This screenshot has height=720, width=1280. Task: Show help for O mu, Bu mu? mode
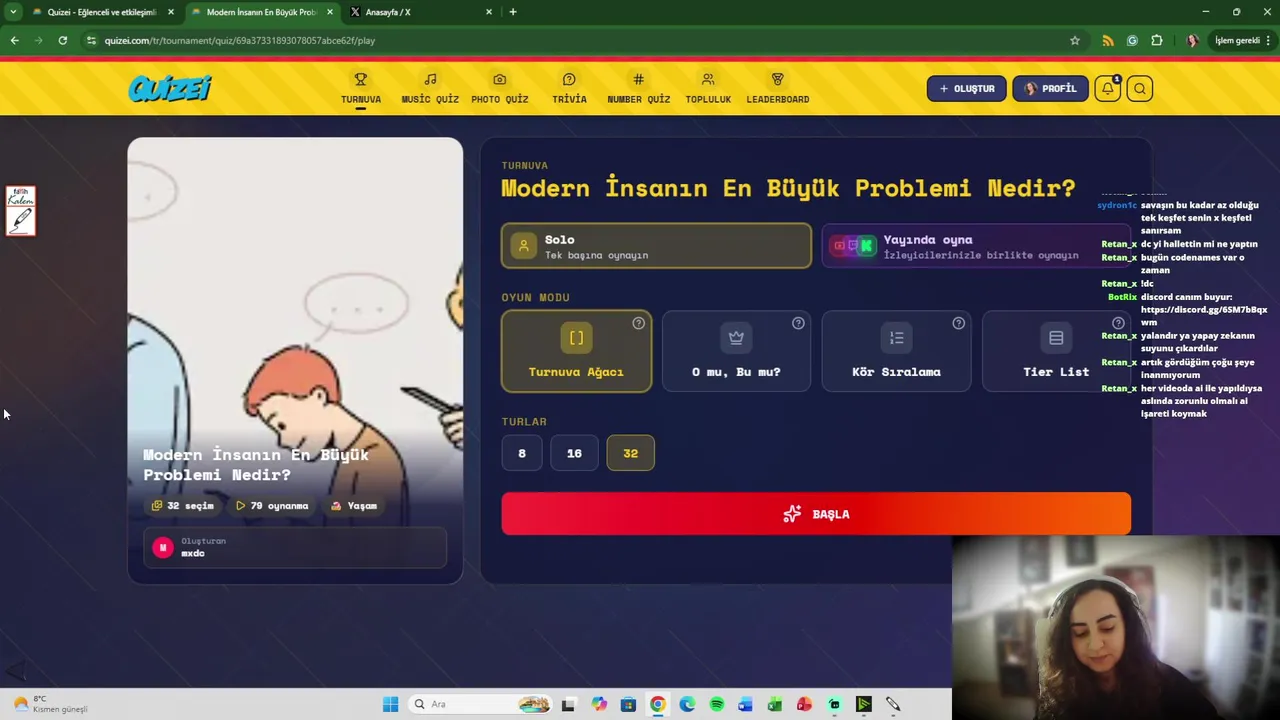coord(798,323)
